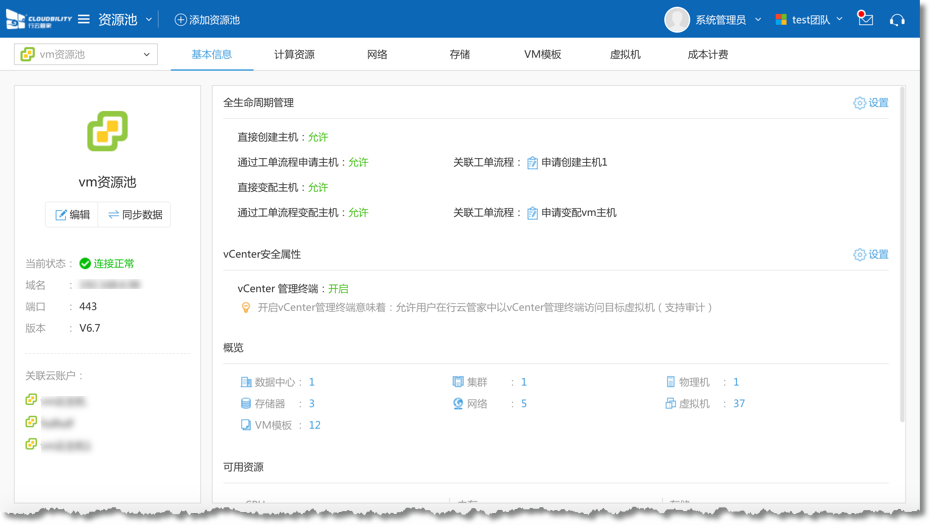The image size is (930, 526).
Task: Click the 同步数据 button
Action: [135, 215]
